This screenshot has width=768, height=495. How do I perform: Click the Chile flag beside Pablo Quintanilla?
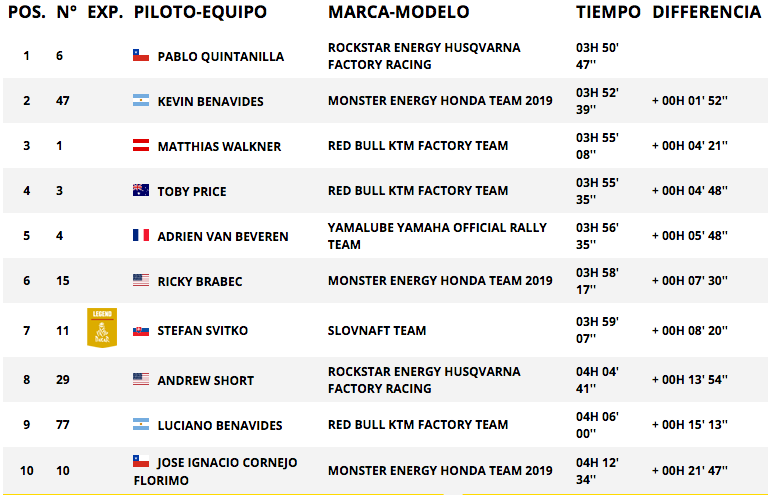point(141,55)
